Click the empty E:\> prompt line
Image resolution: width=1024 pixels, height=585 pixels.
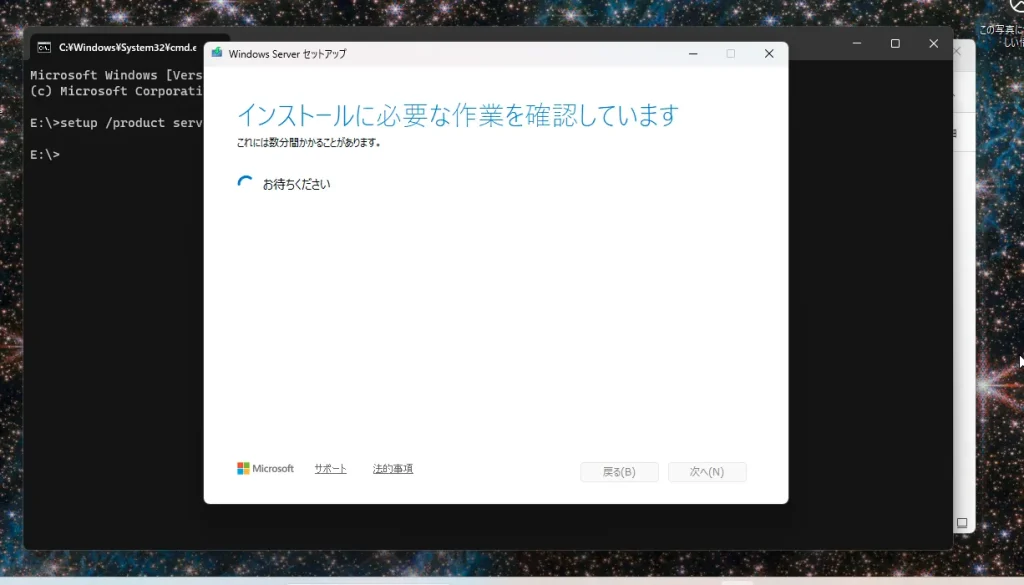45,155
